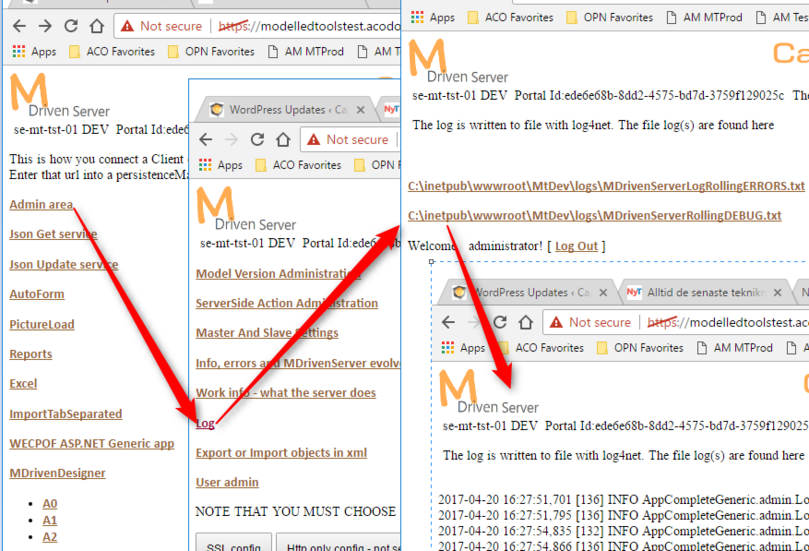Open AM MTProd bookmark in top-right window
Viewport: 809px width, 551px height.
(x=704, y=18)
